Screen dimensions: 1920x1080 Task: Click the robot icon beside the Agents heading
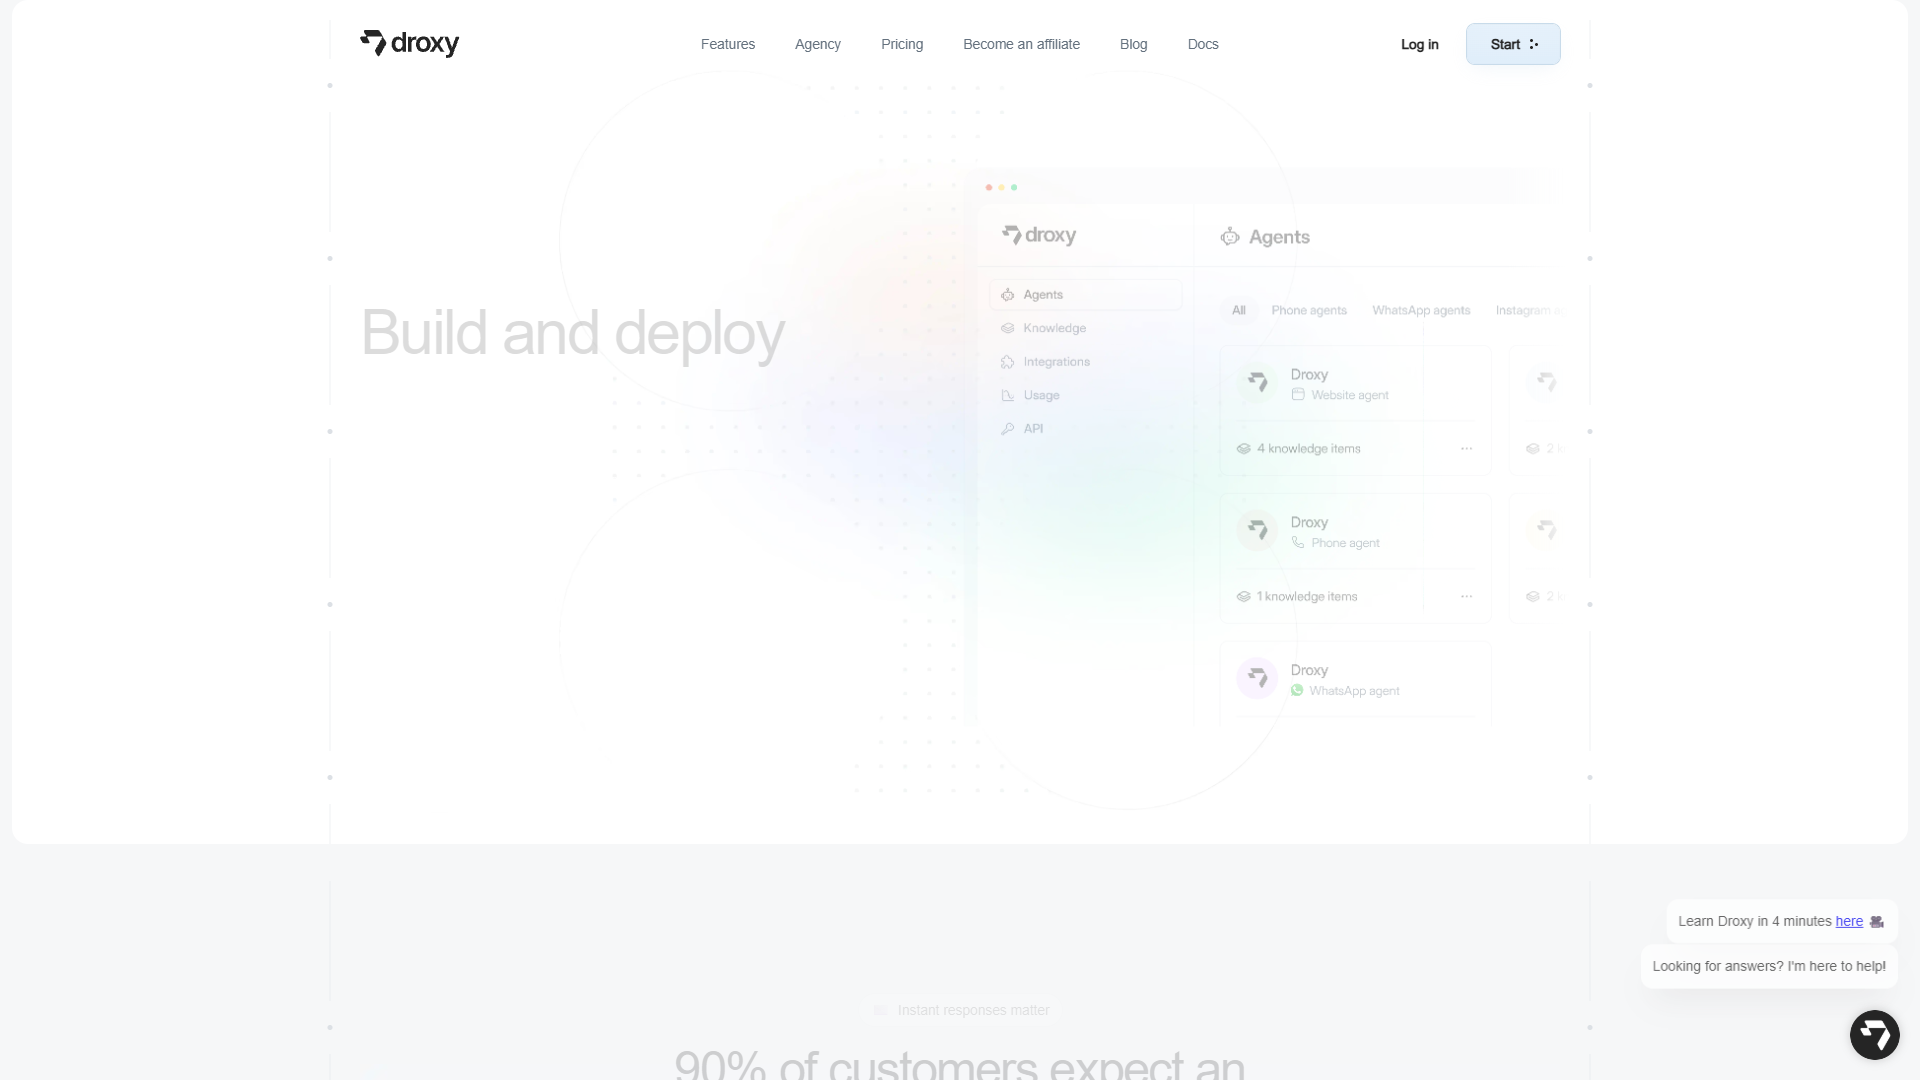click(x=1230, y=237)
